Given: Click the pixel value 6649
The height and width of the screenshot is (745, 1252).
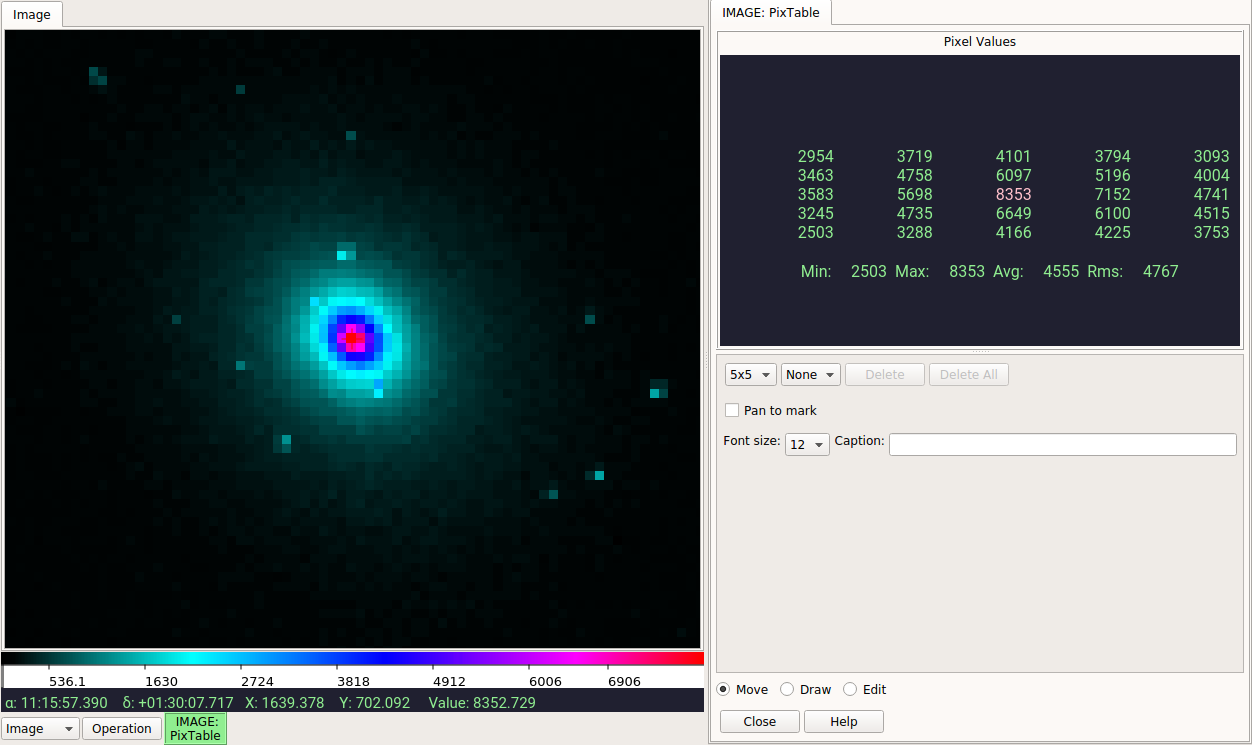Looking at the screenshot, I should click(1014, 213).
